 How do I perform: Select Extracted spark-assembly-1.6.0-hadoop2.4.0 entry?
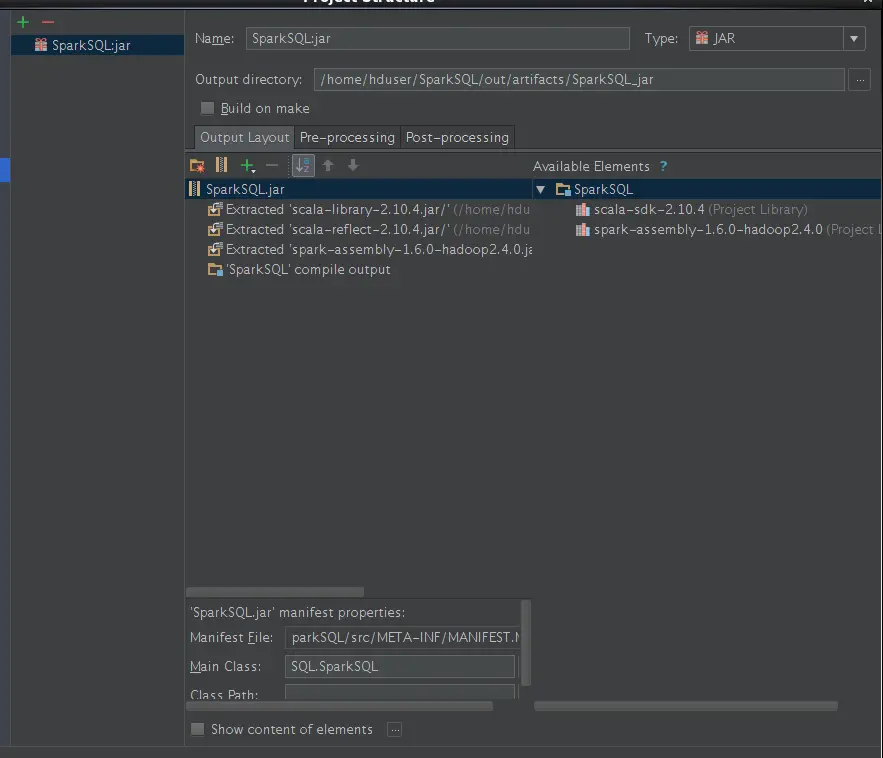369,249
